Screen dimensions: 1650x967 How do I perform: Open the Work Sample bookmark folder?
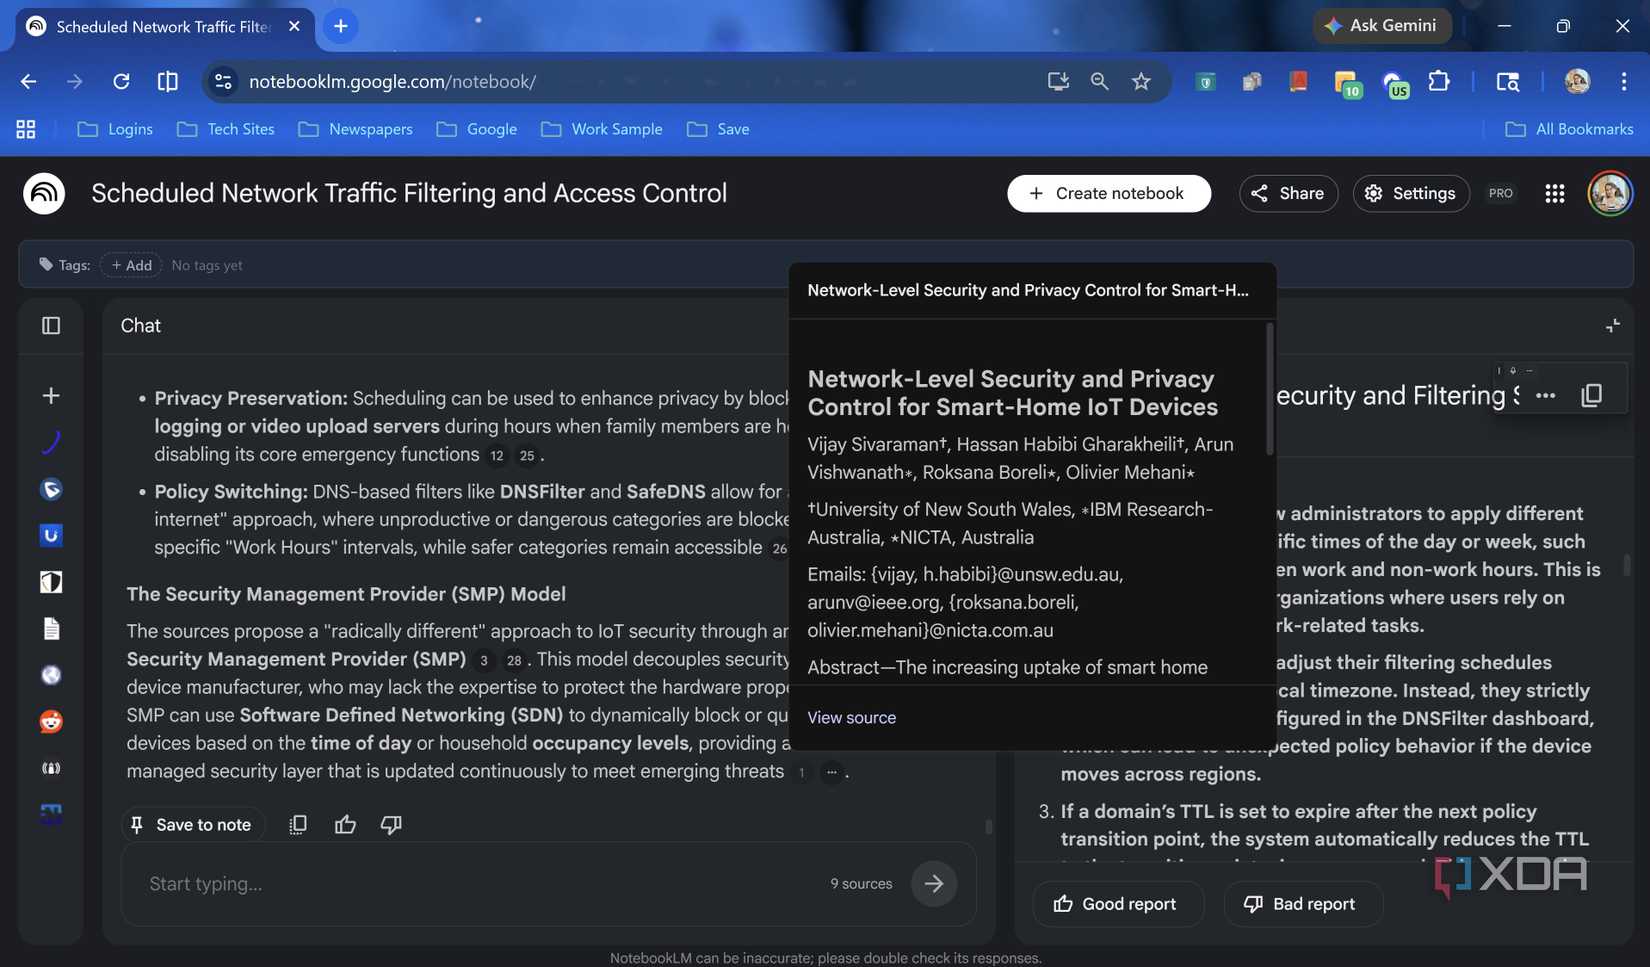[x=602, y=129]
